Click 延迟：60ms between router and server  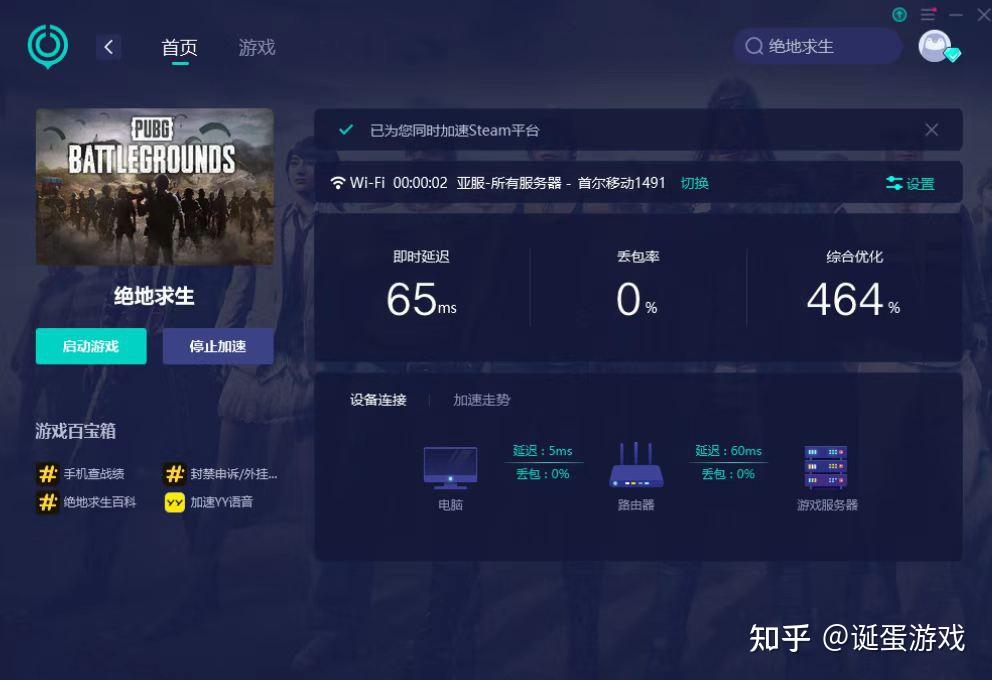pos(728,450)
